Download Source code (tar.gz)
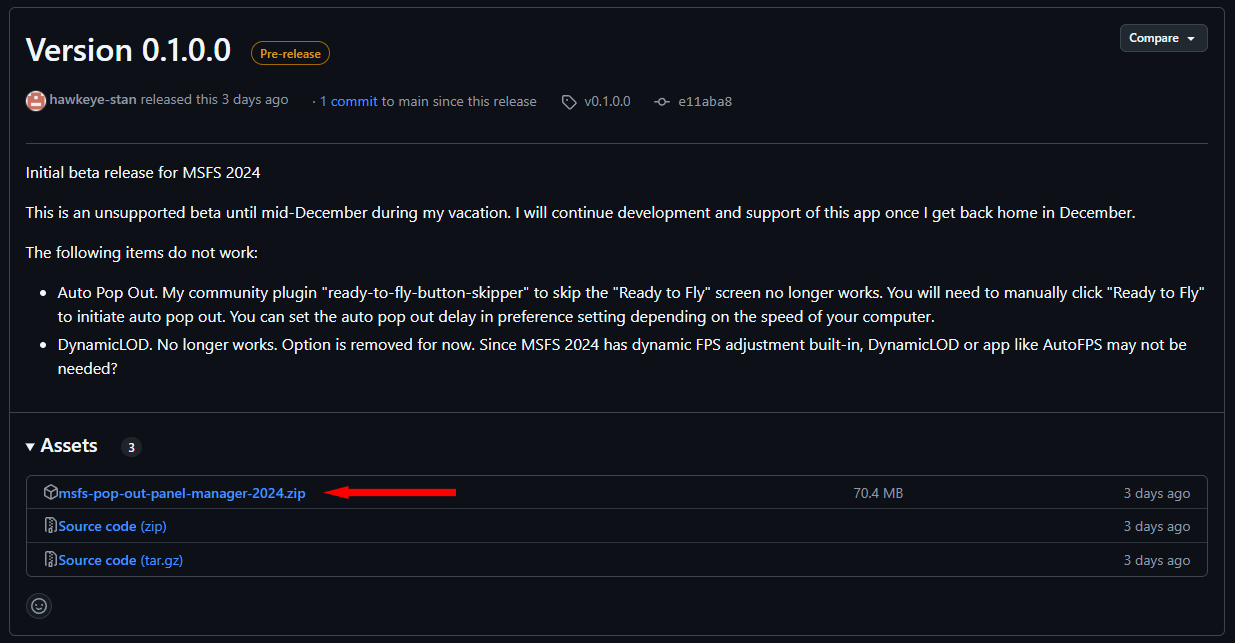This screenshot has height=643, width=1235. (x=121, y=560)
